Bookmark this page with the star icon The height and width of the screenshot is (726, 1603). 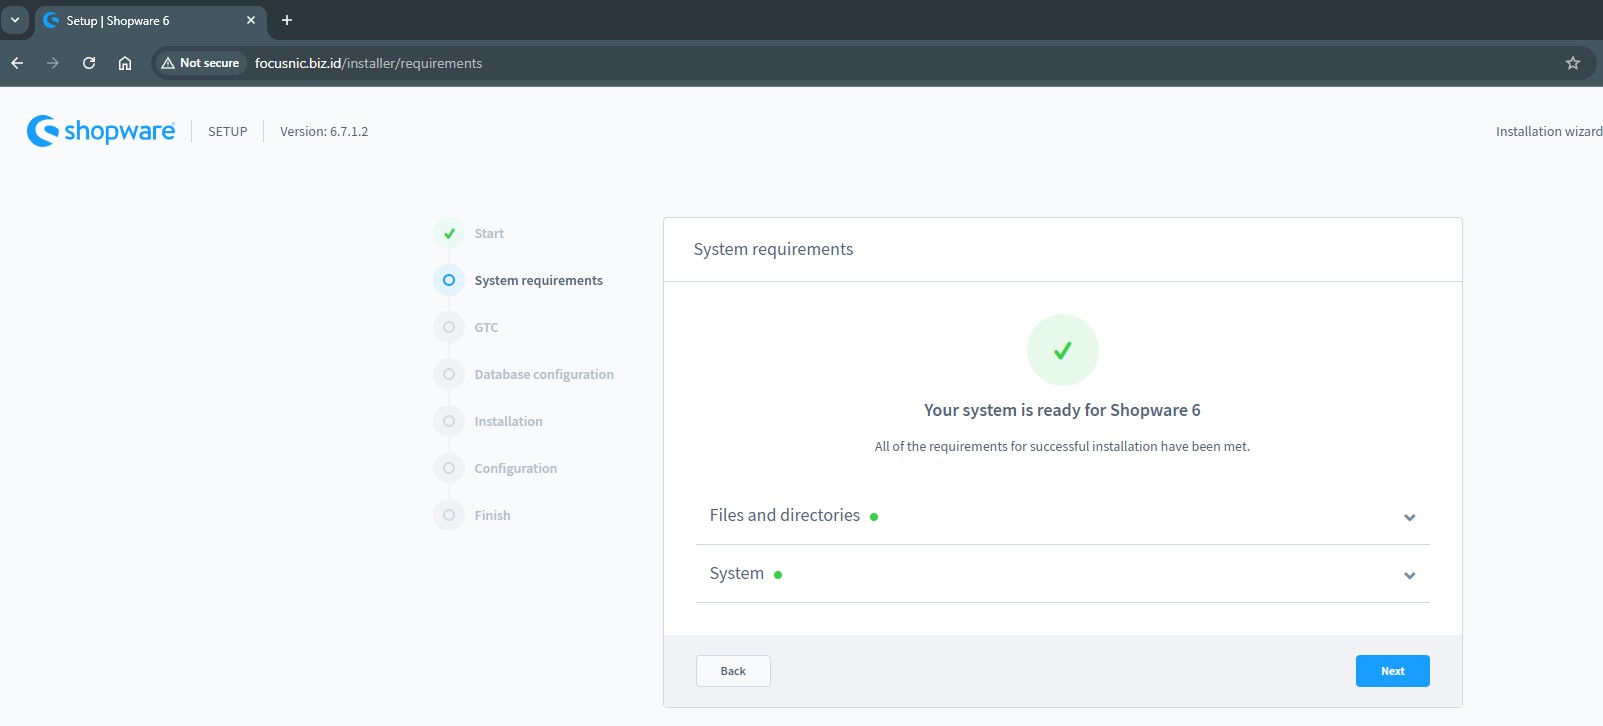(1572, 63)
